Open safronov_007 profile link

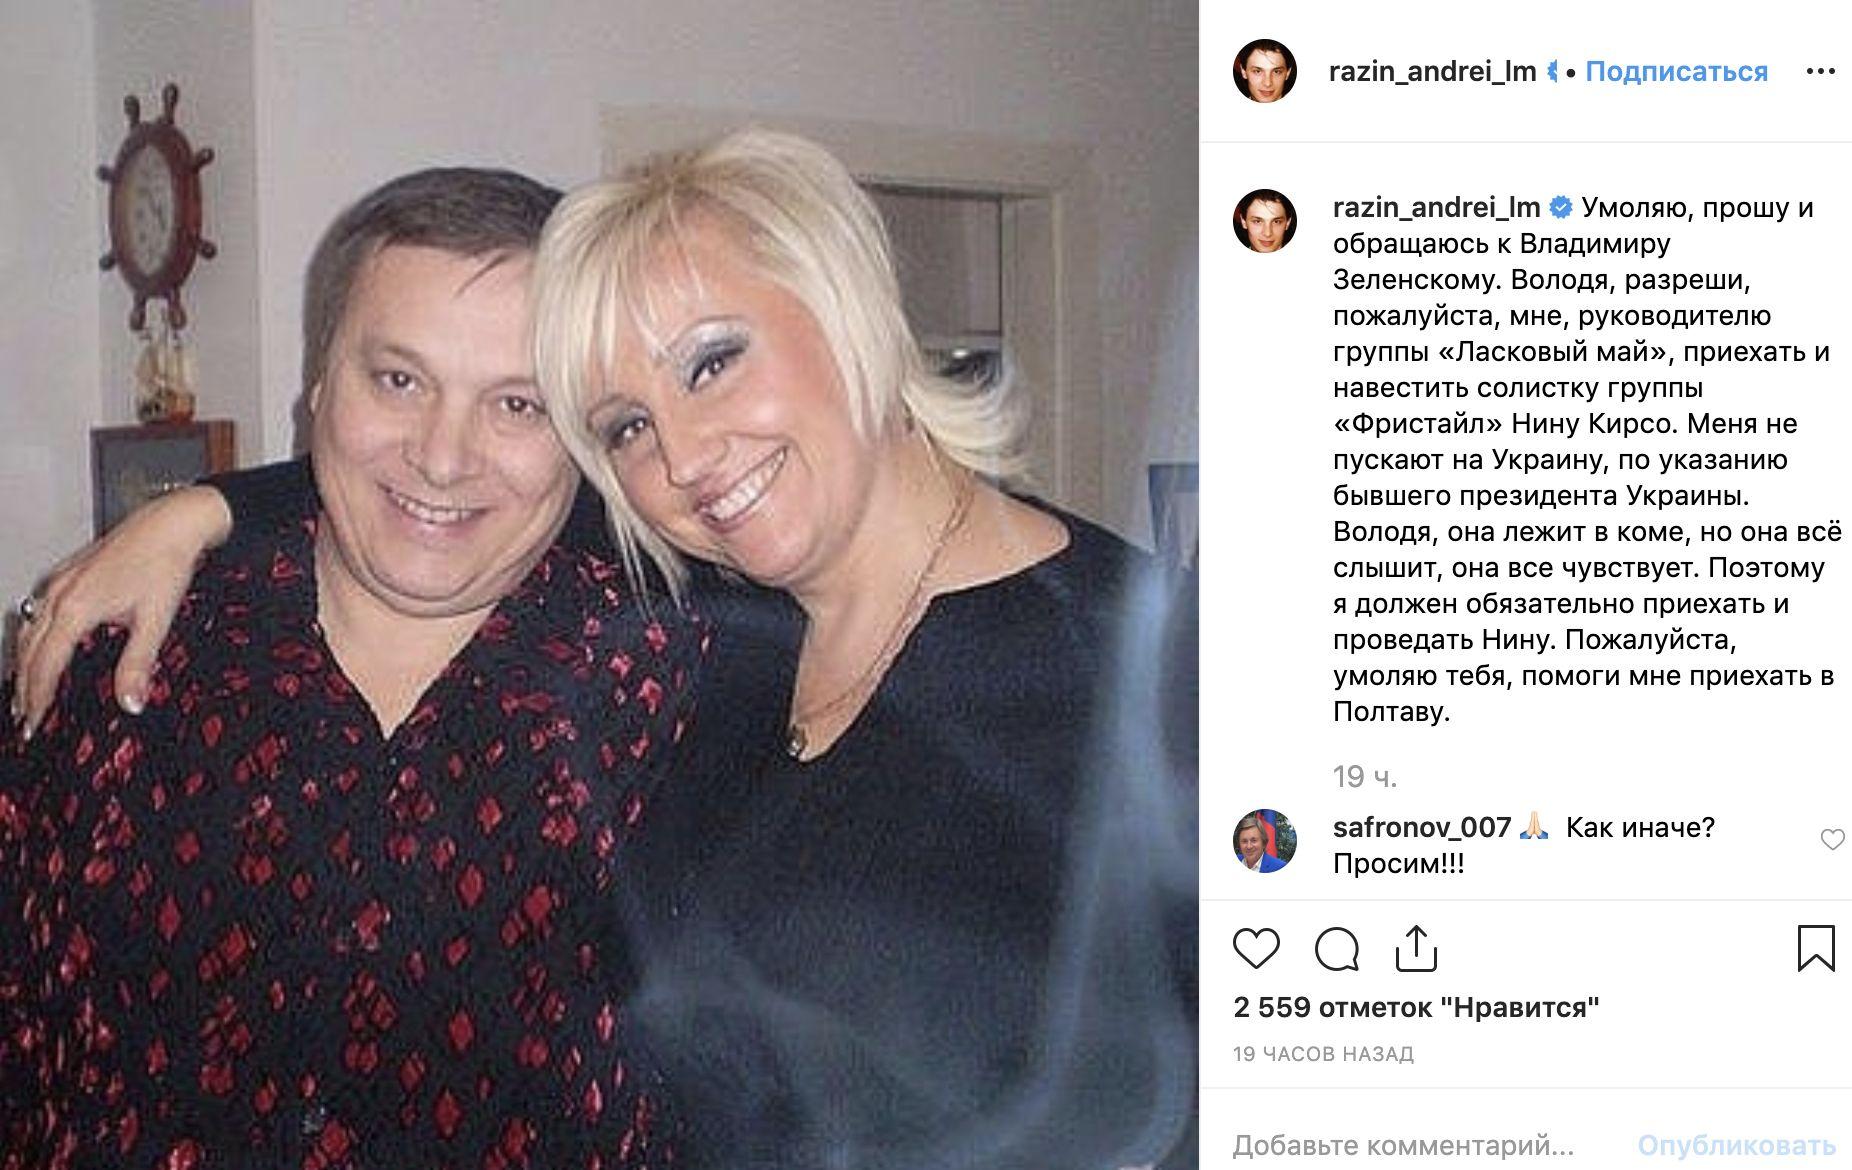(x=1422, y=828)
